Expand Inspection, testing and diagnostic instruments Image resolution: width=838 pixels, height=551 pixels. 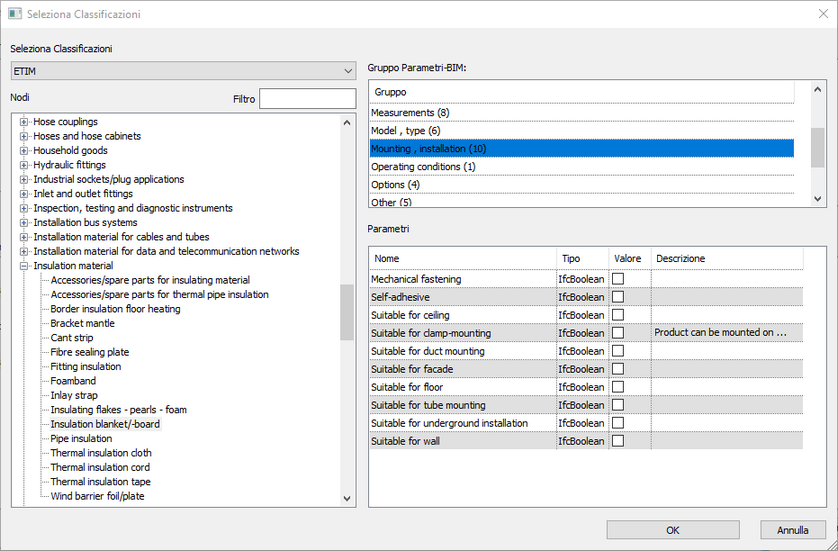[x=24, y=208]
